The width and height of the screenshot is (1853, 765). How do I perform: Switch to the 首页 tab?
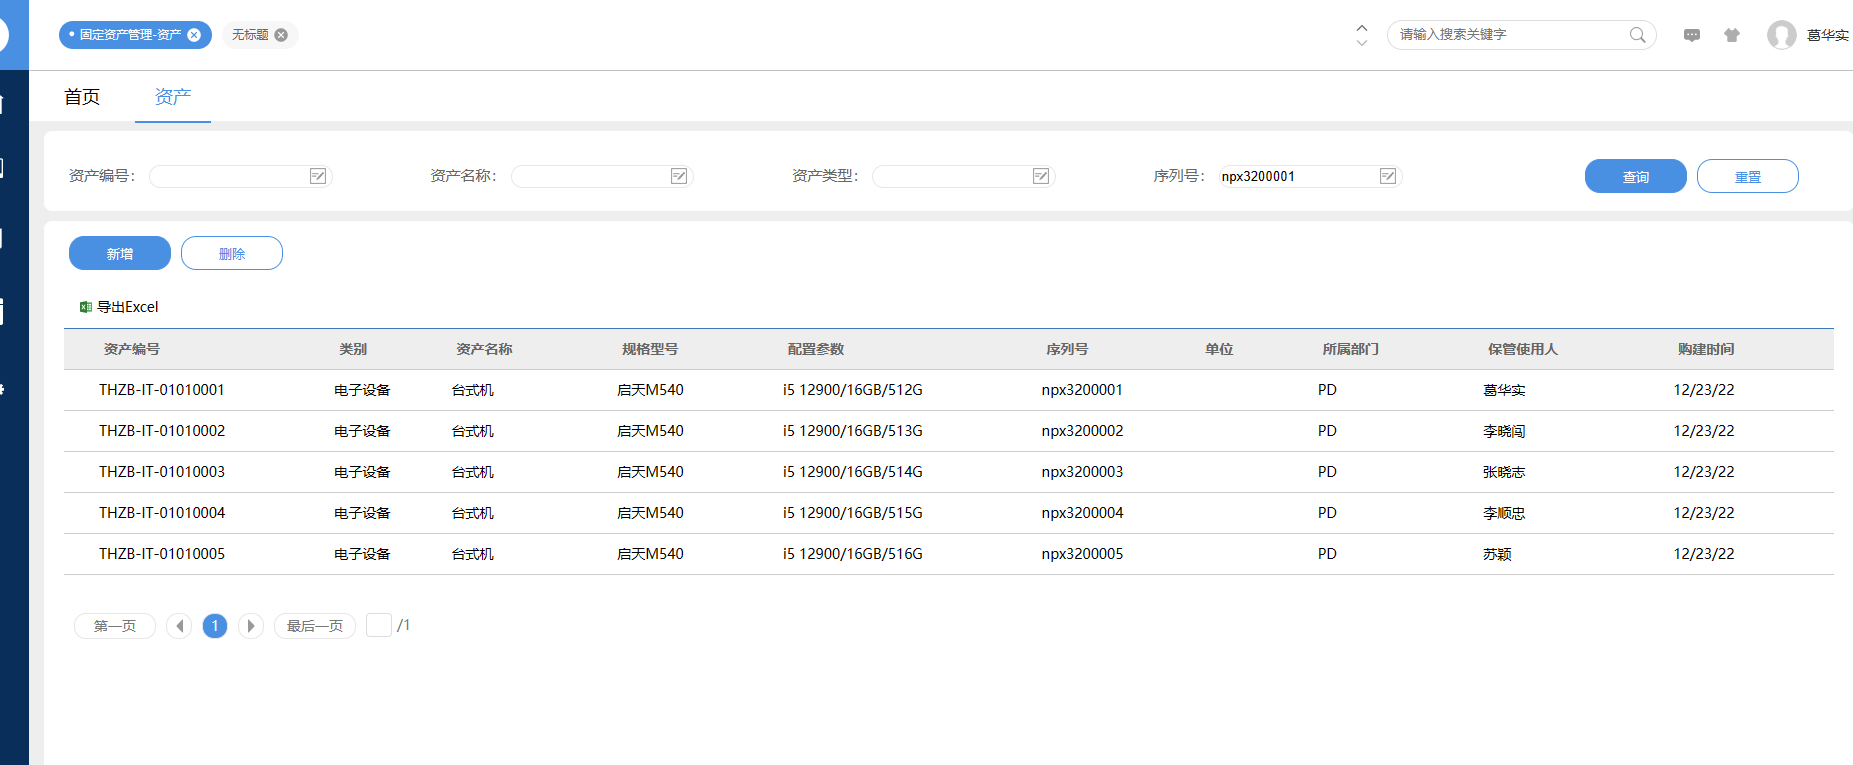point(82,97)
